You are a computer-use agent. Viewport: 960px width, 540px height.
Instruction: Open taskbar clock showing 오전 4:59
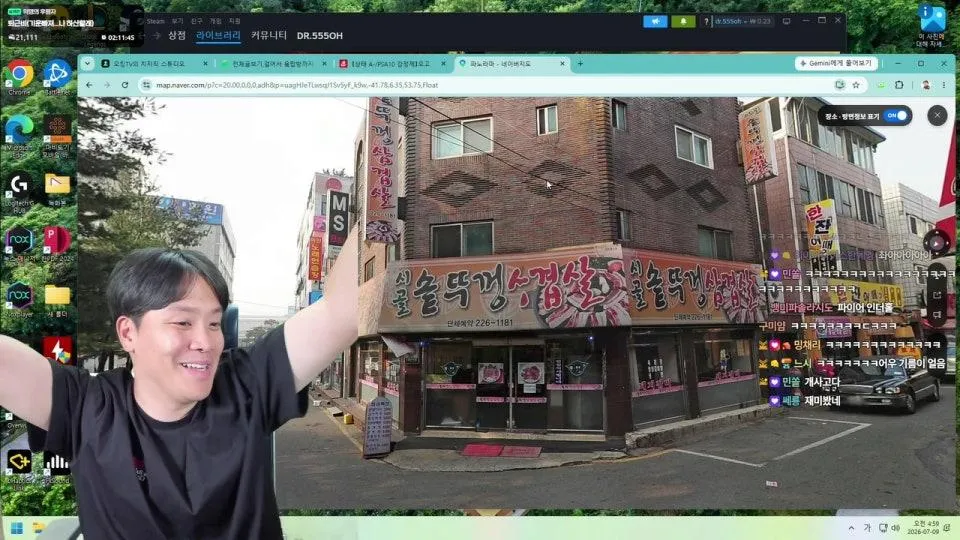(x=923, y=528)
